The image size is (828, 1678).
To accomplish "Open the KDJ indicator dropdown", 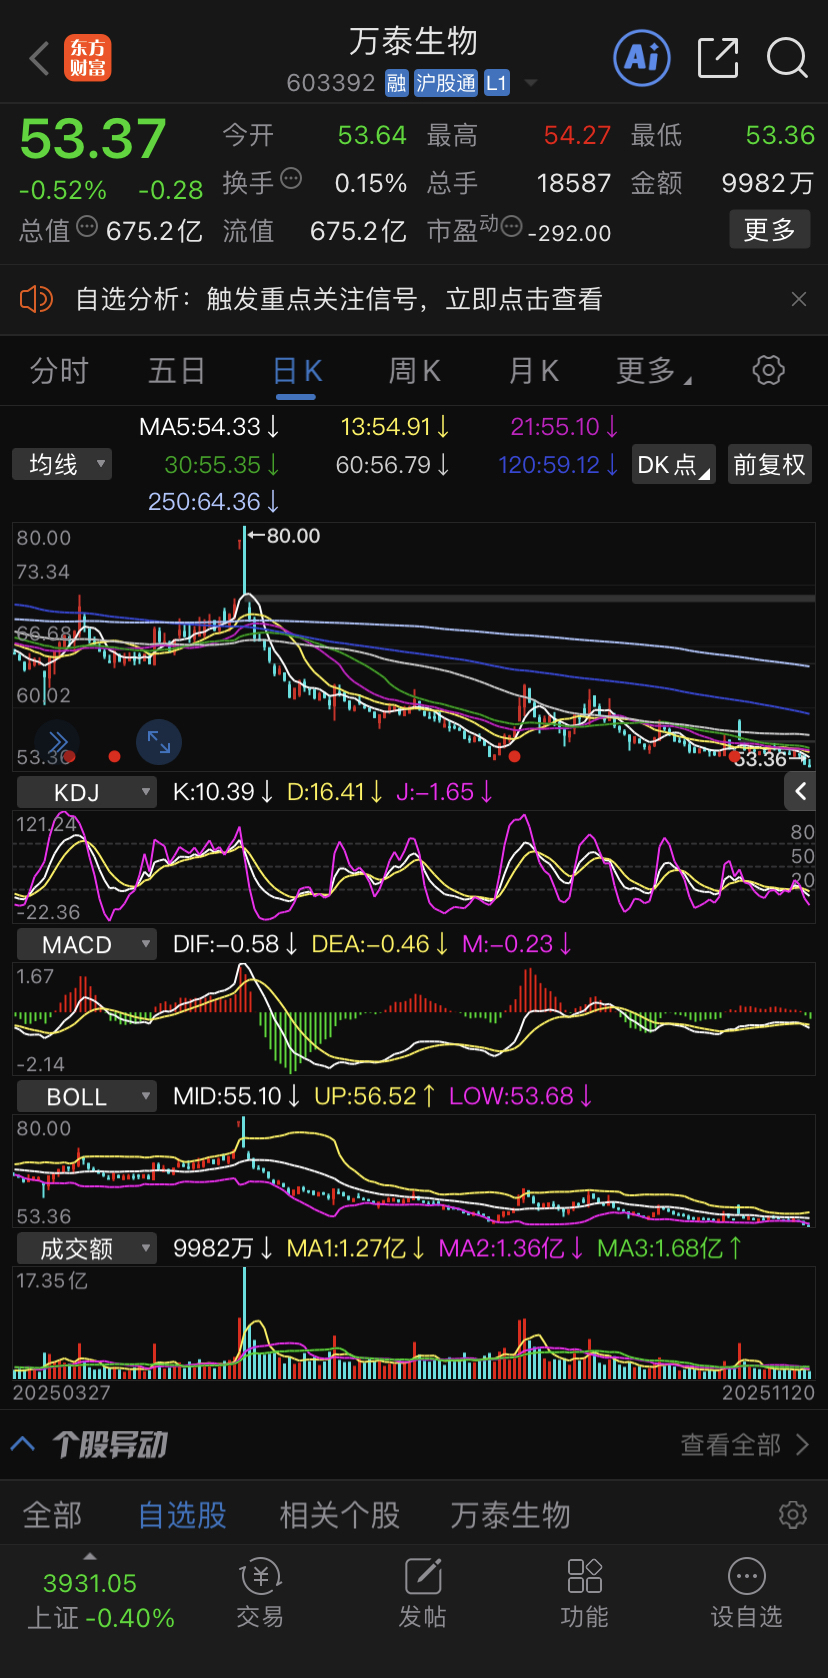I will click(87, 792).
